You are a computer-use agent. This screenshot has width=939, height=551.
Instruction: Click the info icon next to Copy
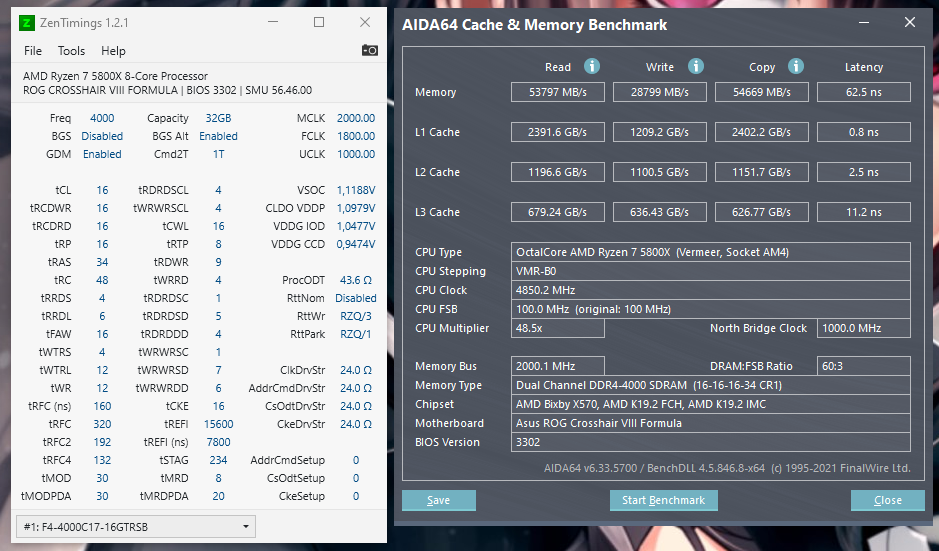(795, 66)
